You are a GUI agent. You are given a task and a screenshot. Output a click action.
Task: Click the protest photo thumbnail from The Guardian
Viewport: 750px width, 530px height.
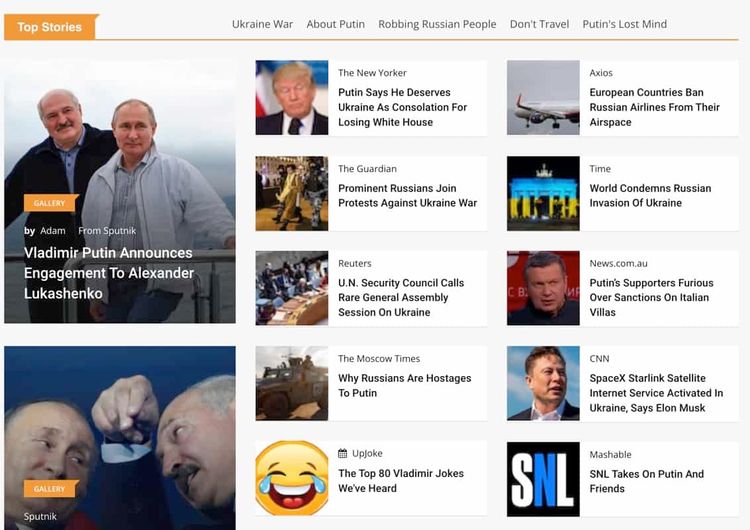pos(292,193)
